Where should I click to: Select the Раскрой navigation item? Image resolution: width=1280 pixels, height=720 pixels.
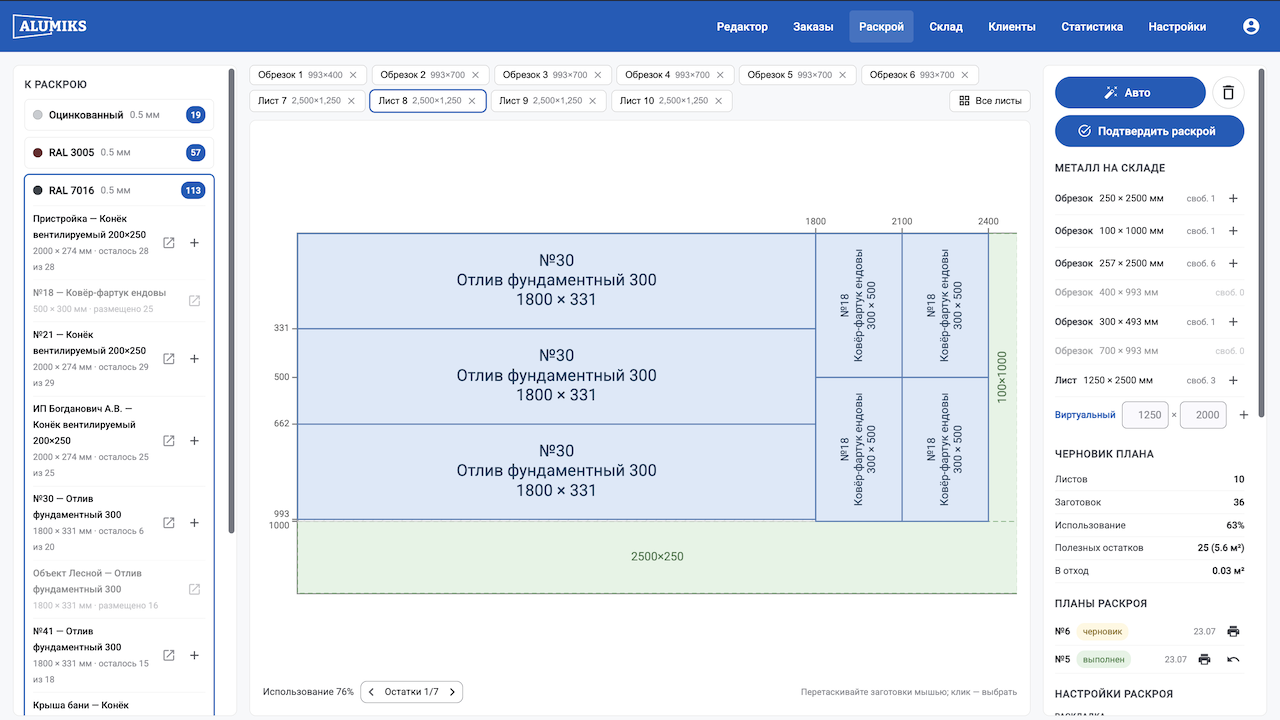[881, 27]
